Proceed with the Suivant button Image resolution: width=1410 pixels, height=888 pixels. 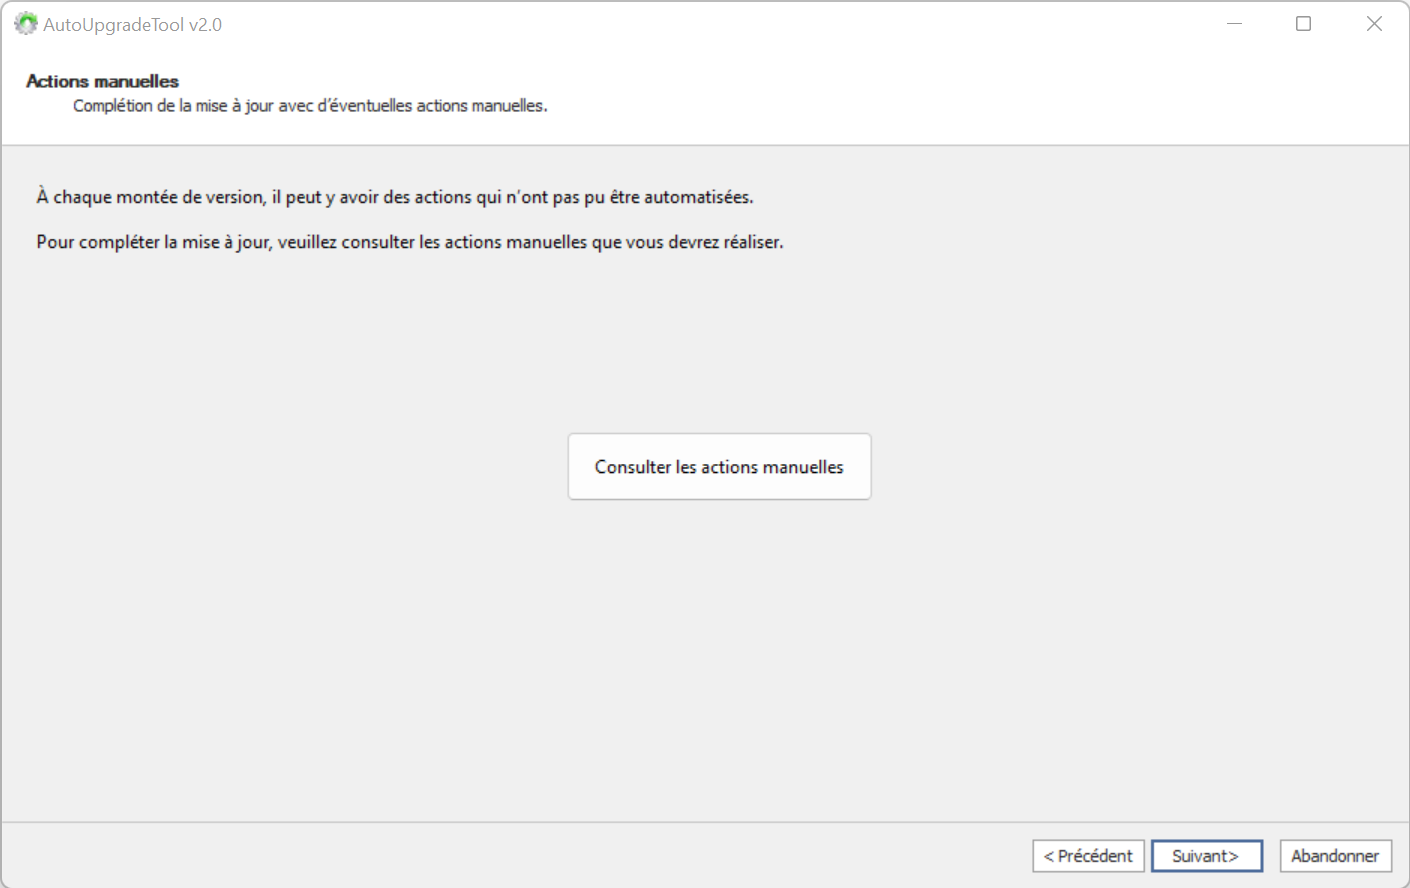coord(1206,856)
